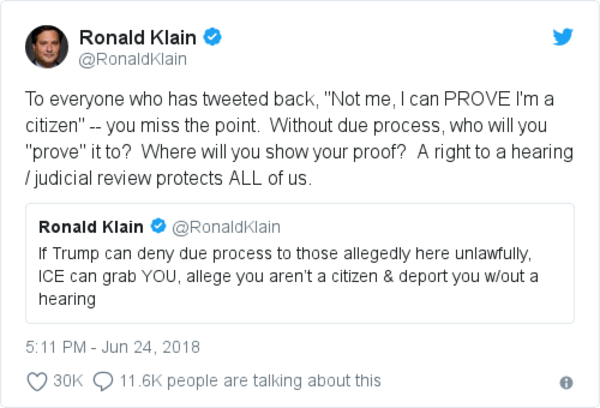This screenshot has height=408, width=600.
Task: Open Ronald Klain's profile photo
Action: (49, 46)
